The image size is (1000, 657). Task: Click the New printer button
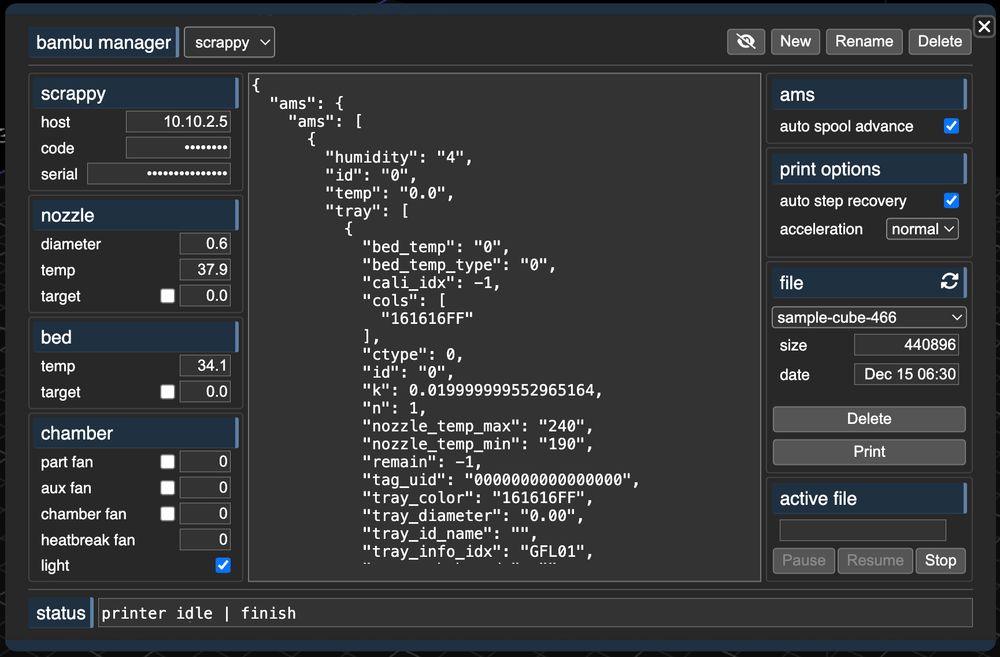click(795, 41)
